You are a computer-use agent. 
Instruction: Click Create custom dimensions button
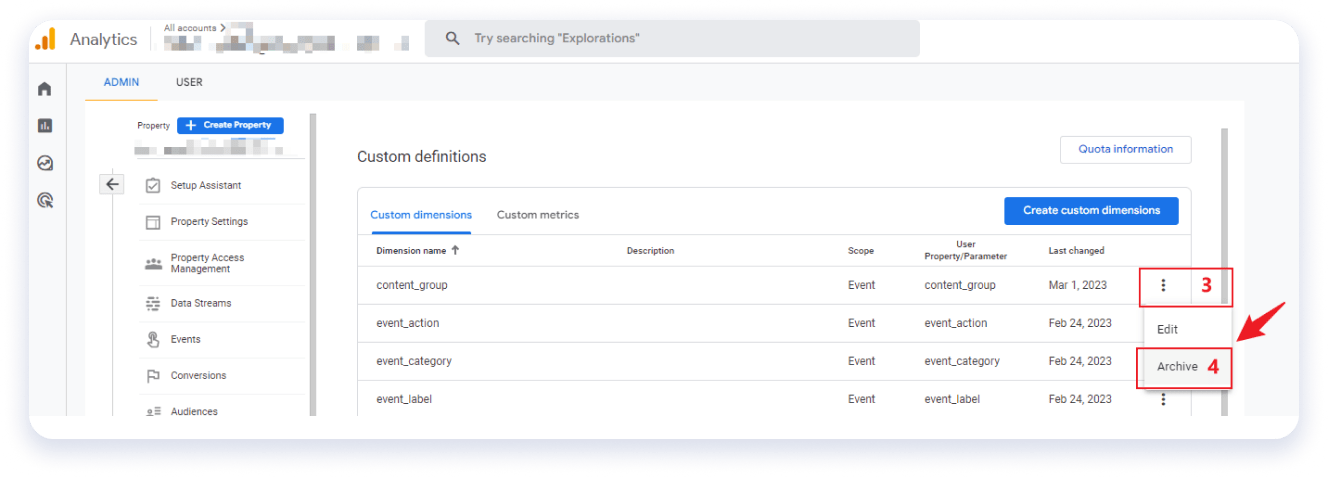(1091, 210)
